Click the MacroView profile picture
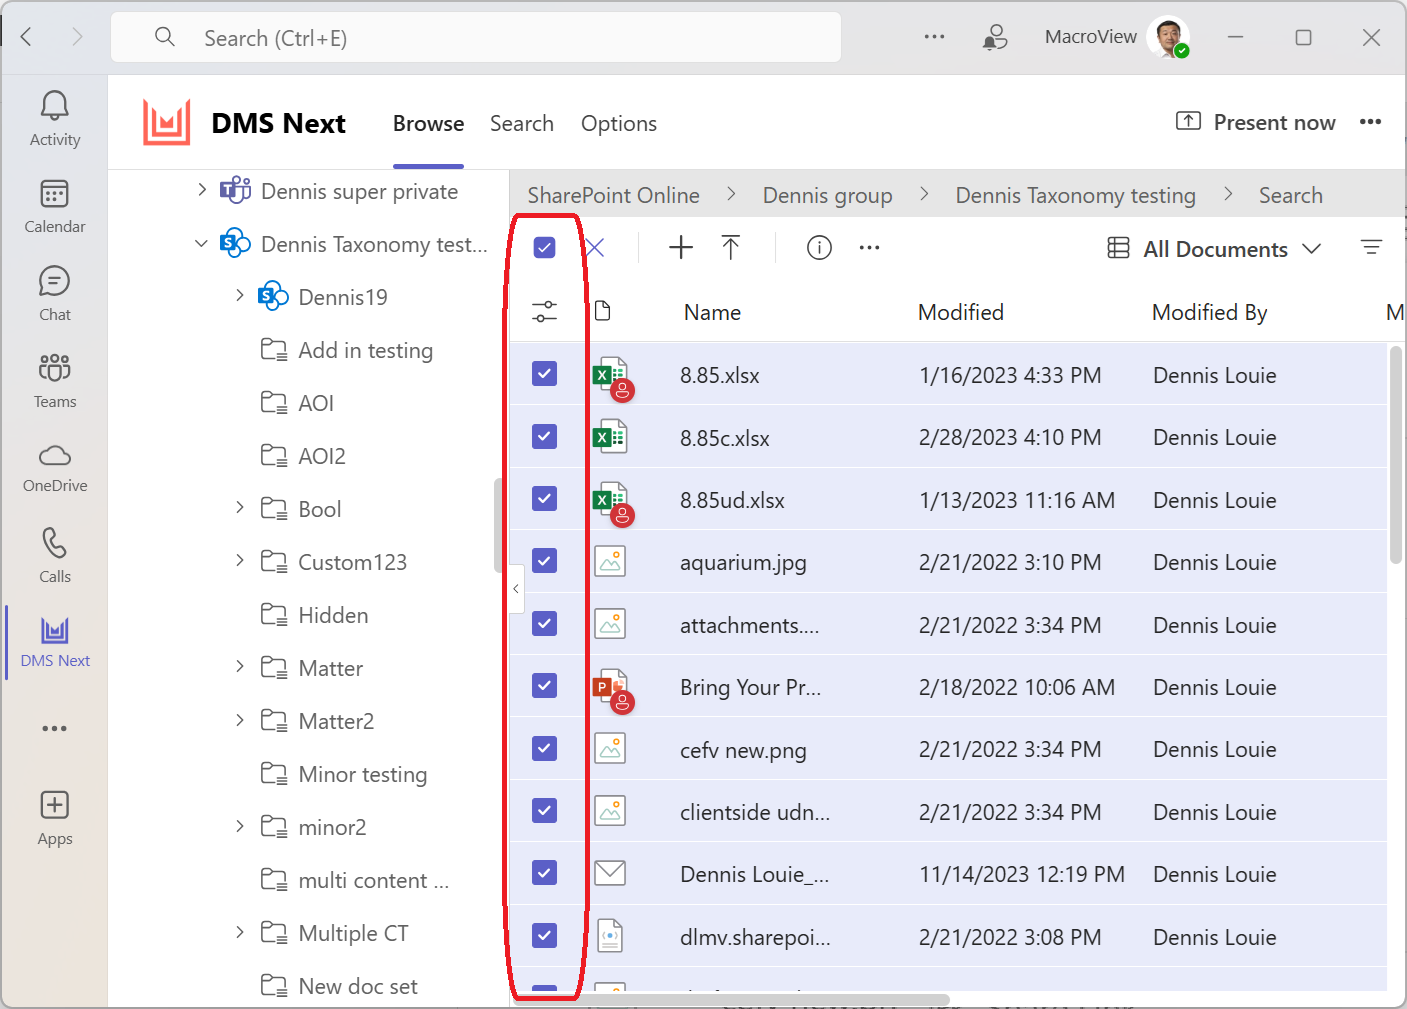The width and height of the screenshot is (1407, 1009). (x=1168, y=37)
